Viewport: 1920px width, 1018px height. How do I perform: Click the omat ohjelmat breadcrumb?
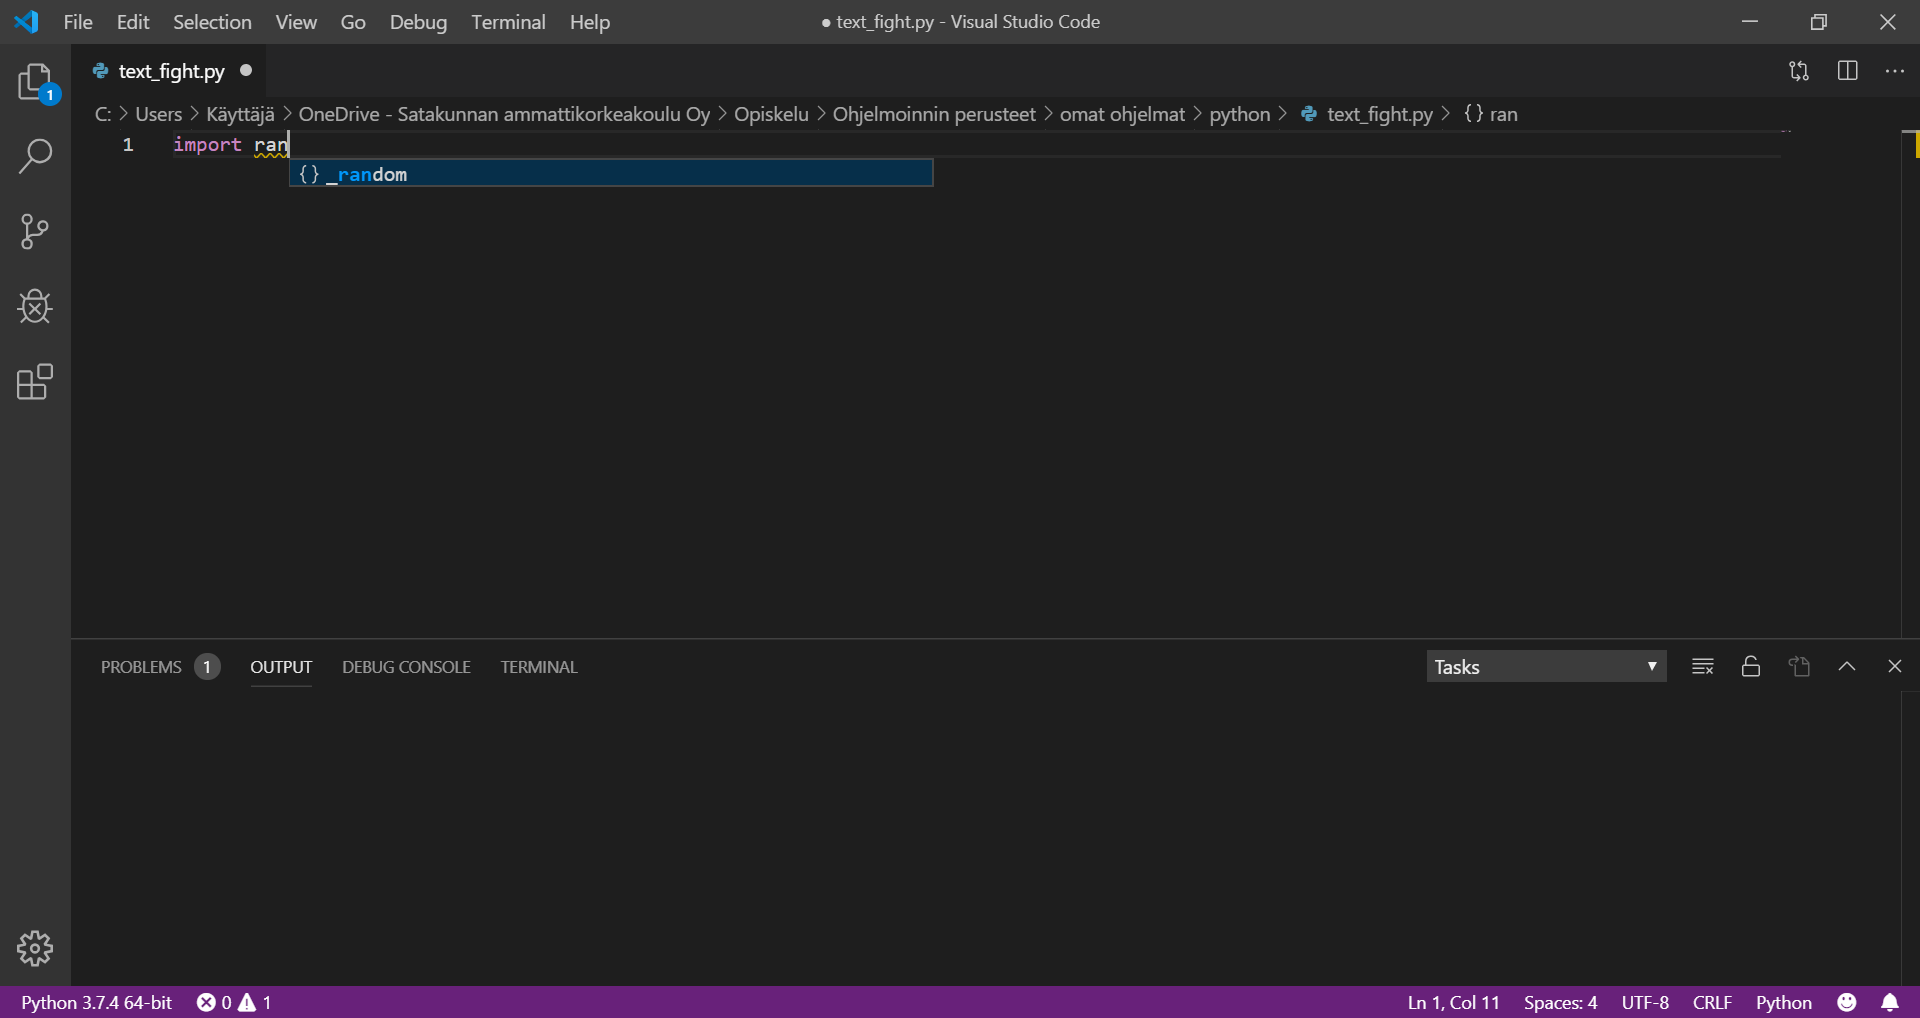1122,114
